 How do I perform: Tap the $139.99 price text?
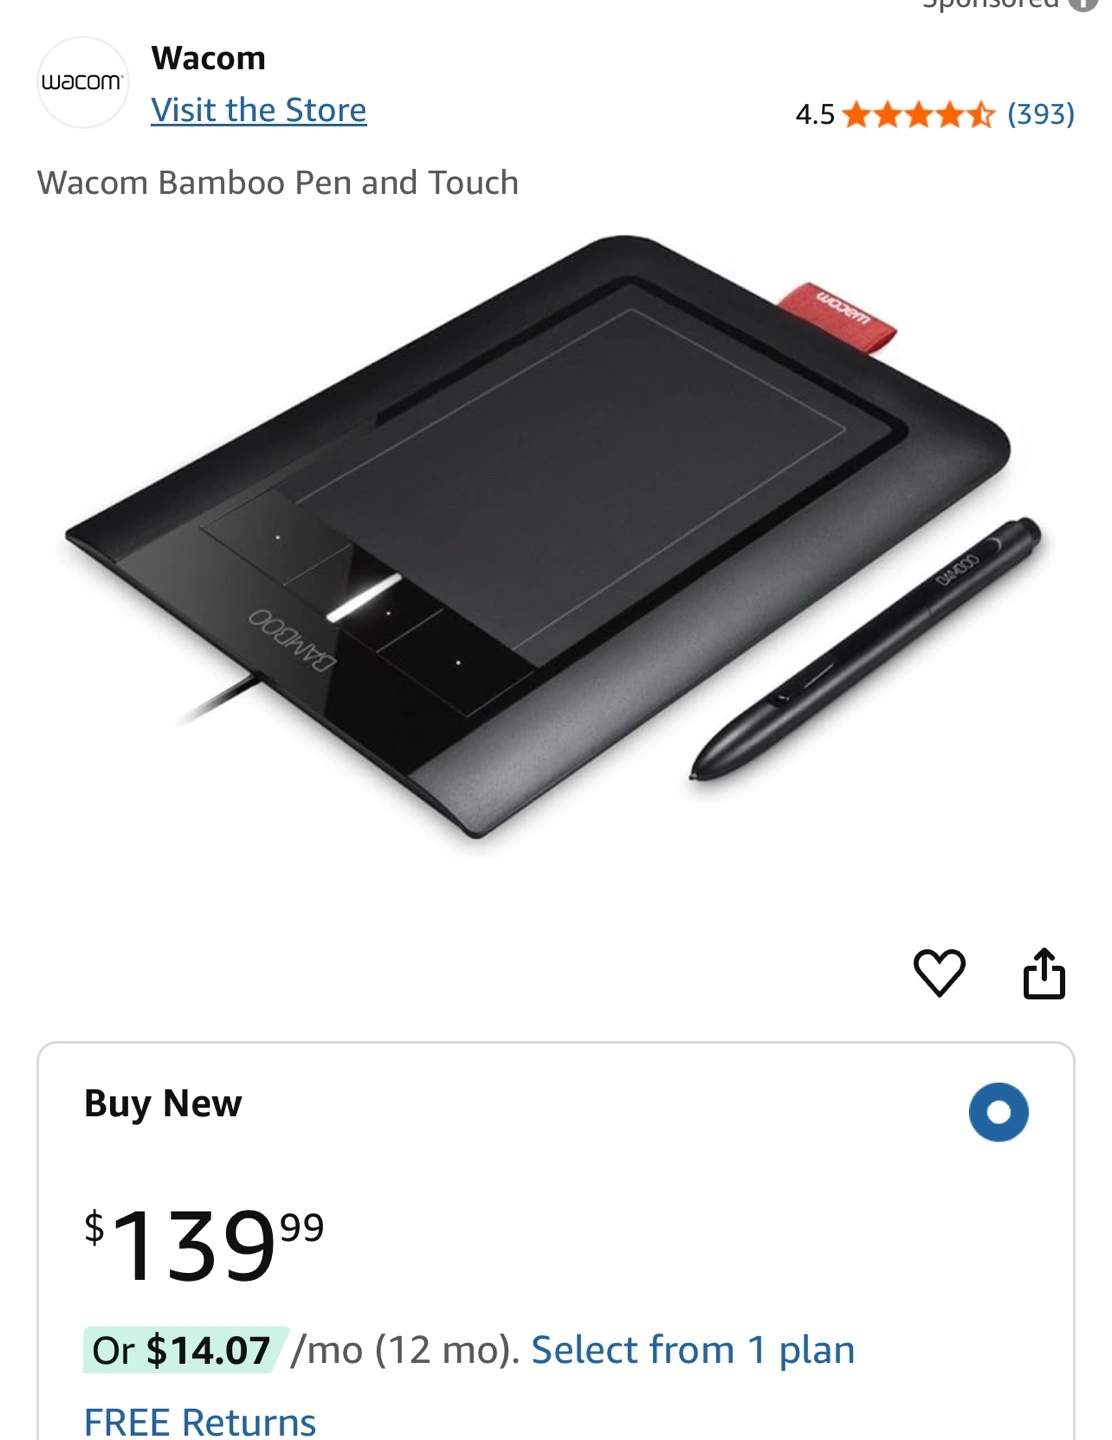click(x=204, y=1244)
